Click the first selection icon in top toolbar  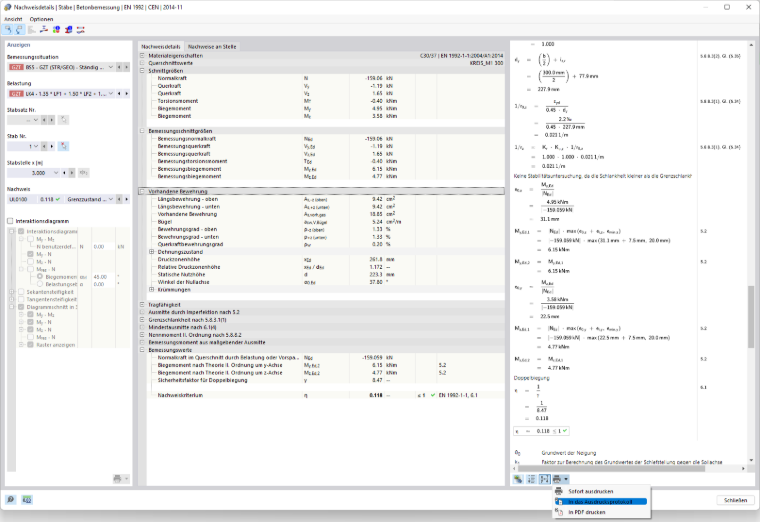8,30
